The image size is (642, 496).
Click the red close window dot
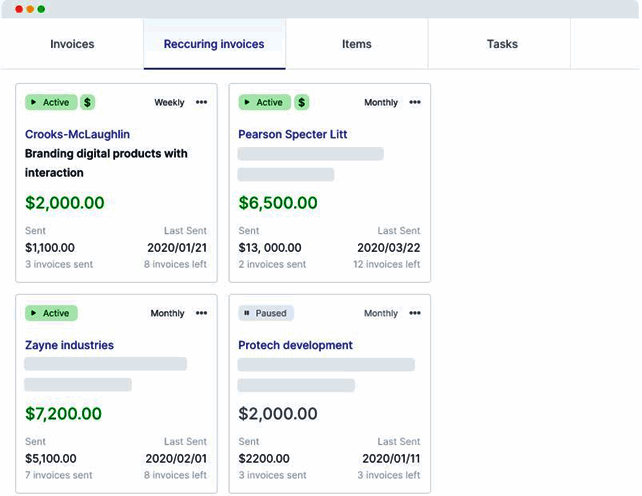18,9
